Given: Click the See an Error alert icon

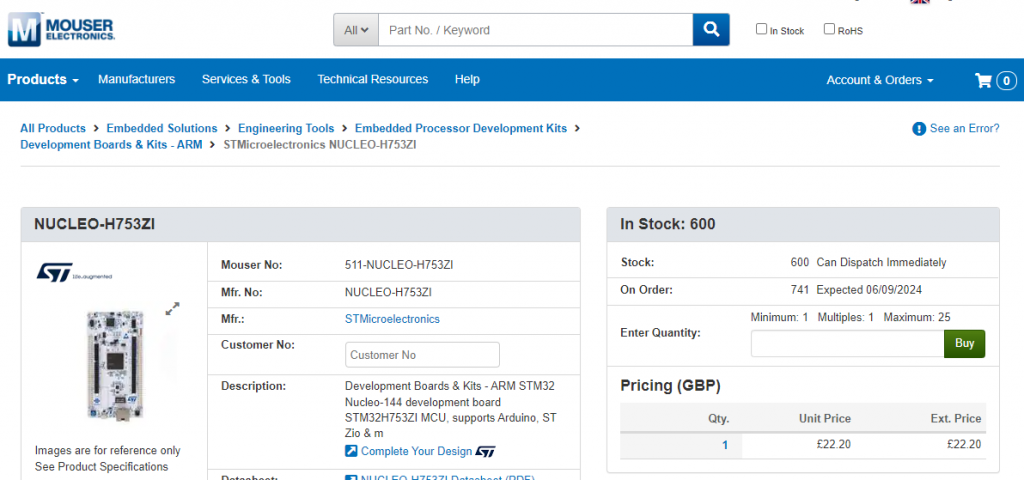Looking at the screenshot, I should [x=919, y=129].
